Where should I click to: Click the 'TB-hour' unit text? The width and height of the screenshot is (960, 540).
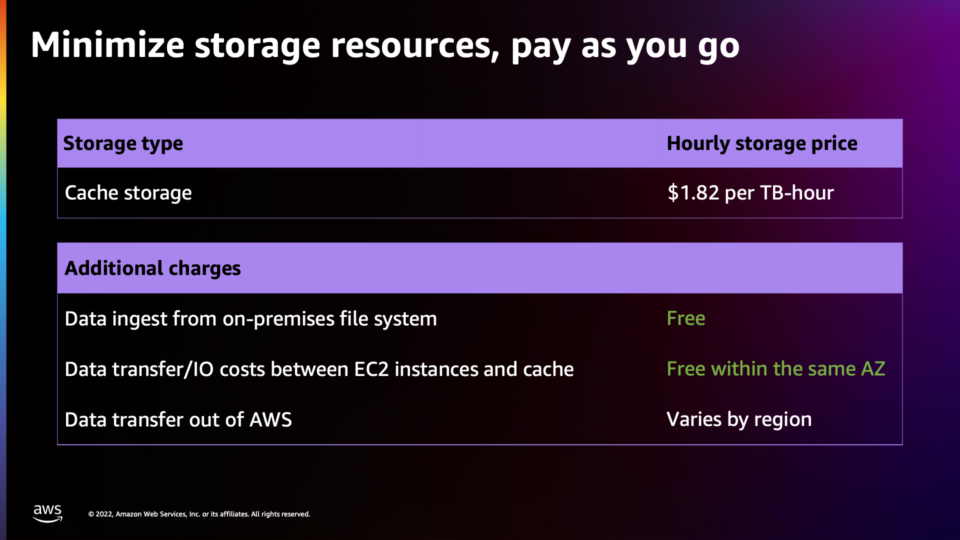click(x=797, y=193)
